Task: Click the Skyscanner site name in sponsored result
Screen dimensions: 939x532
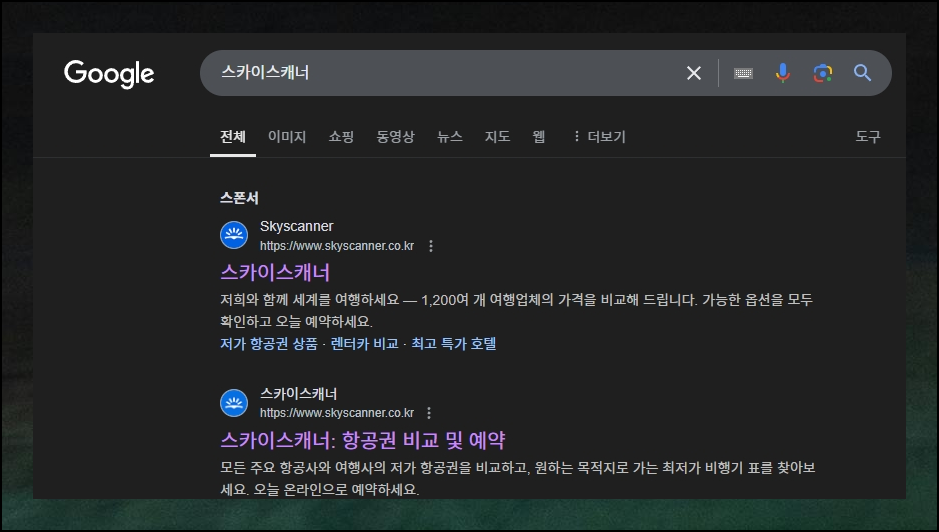Action: pyautogui.click(x=296, y=226)
